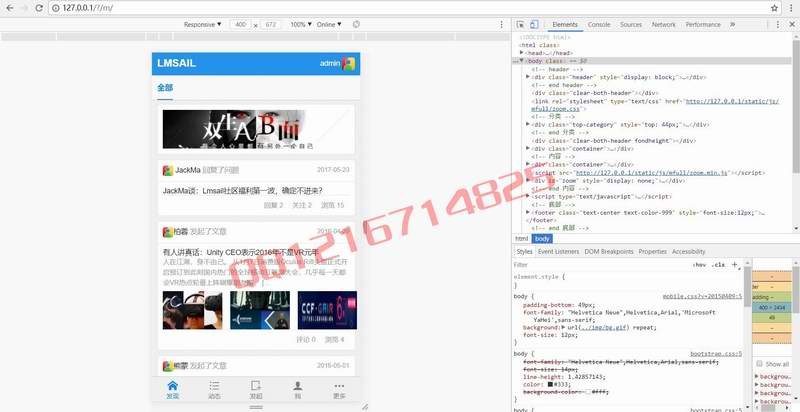Tap the home icon in bottom navigation
Screen dimensions: 800x412
[172, 386]
